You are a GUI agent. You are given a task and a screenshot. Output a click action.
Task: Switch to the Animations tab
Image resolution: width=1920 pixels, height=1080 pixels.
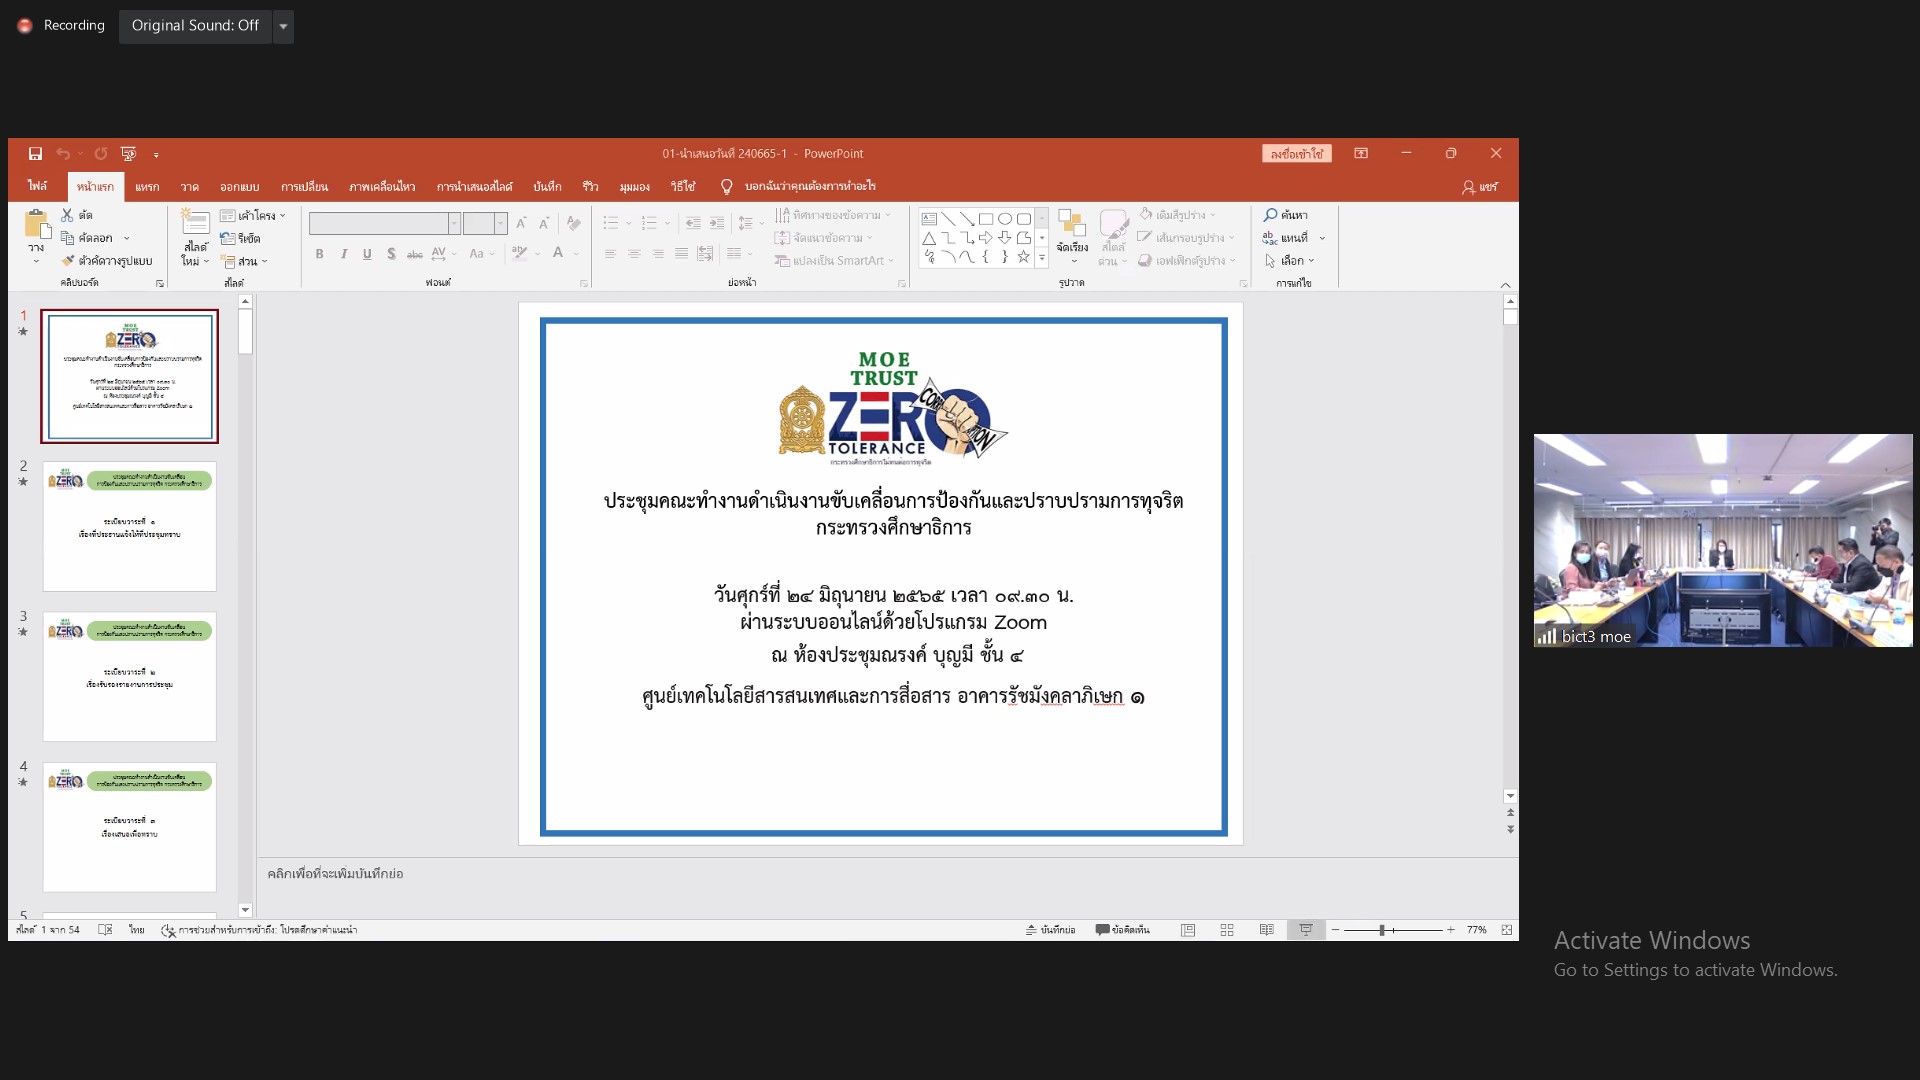(382, 187)
